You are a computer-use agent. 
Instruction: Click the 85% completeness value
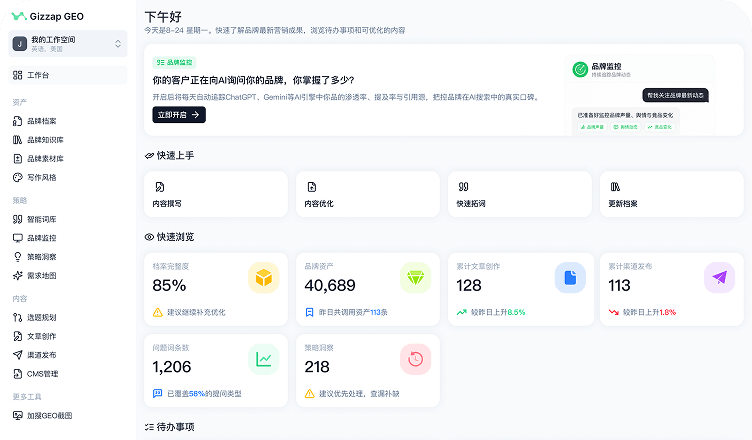169,285
